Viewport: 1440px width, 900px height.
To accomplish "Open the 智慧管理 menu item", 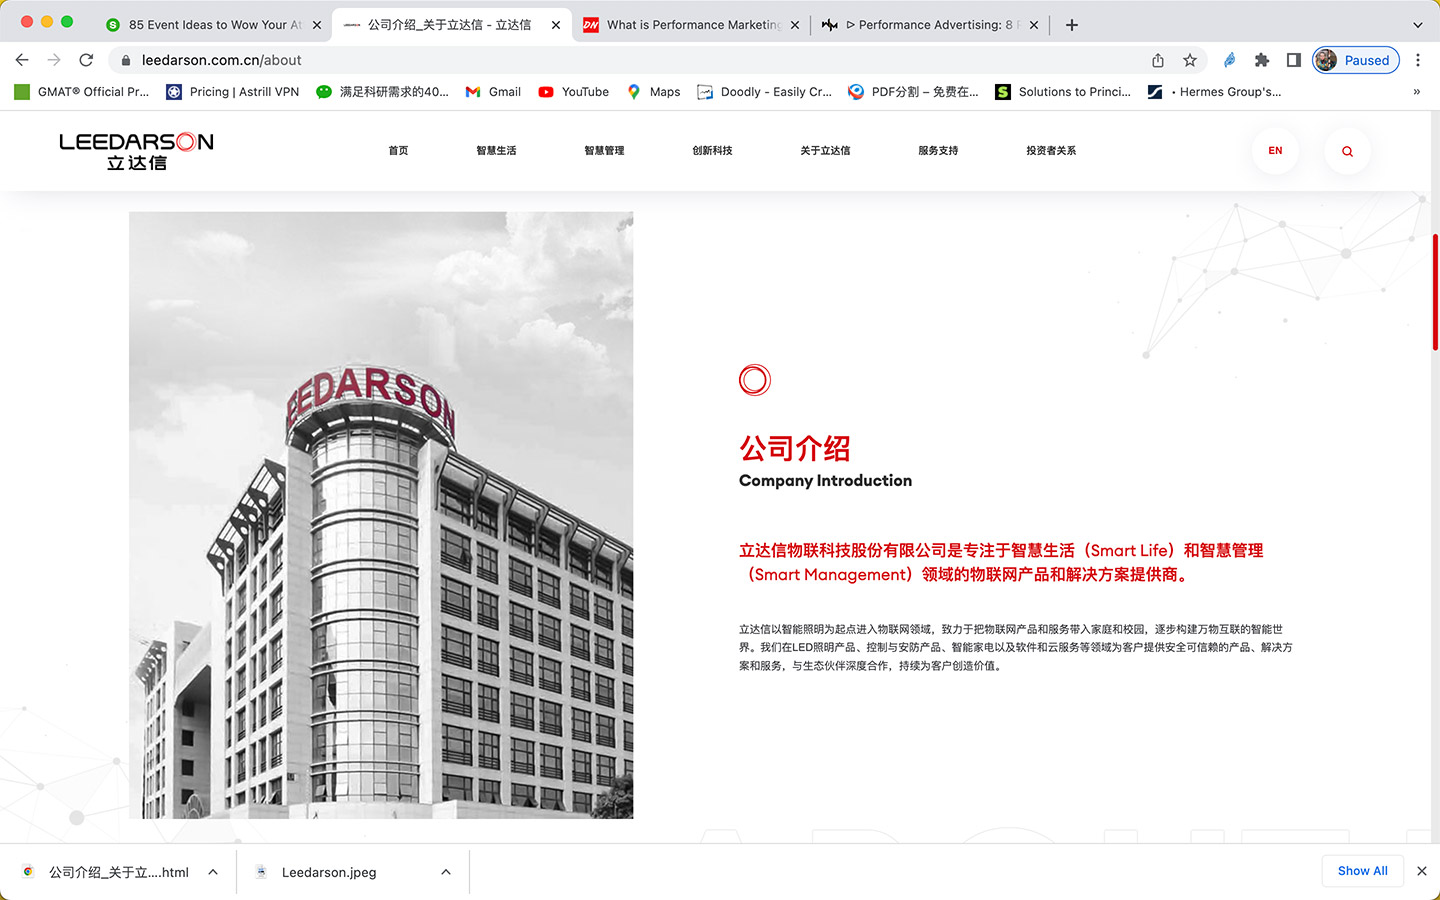I will pos(604,151).
